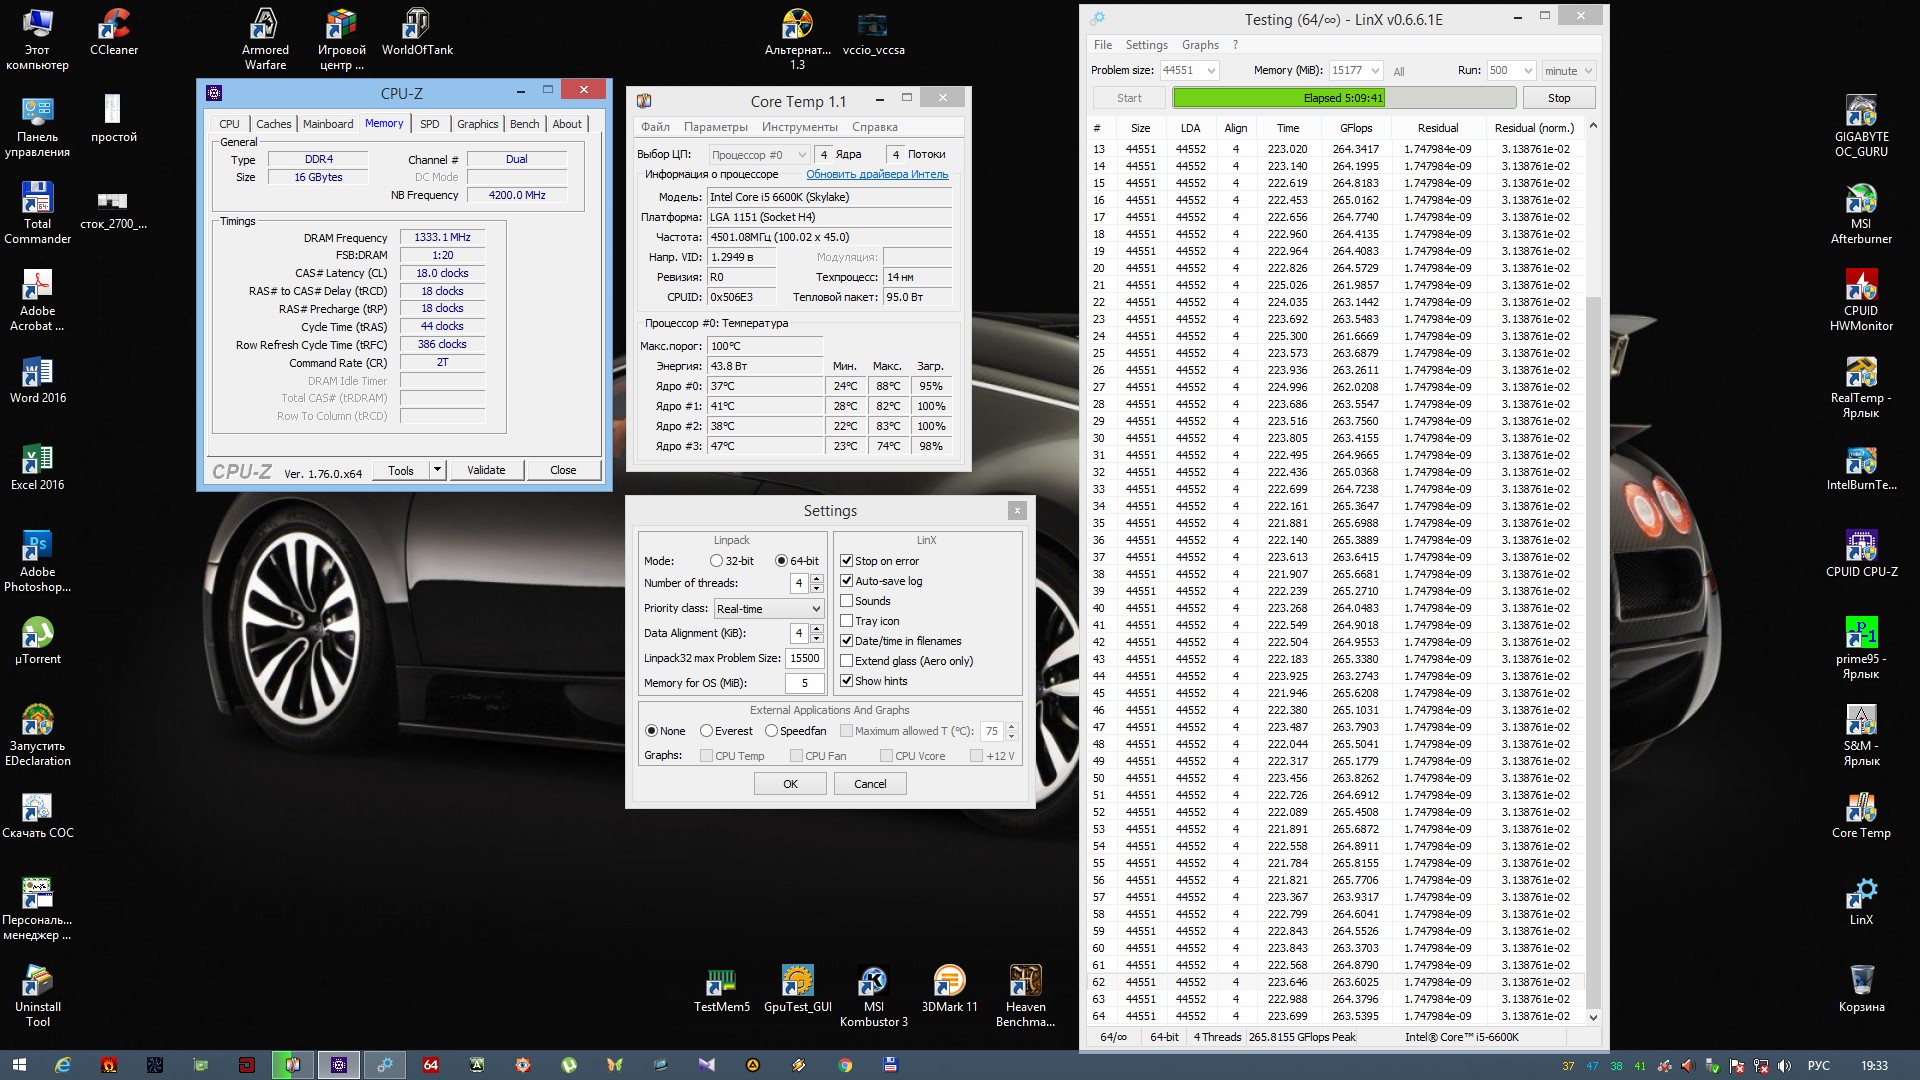Open the Problem size dropdown in LinX

point(1211,71)
